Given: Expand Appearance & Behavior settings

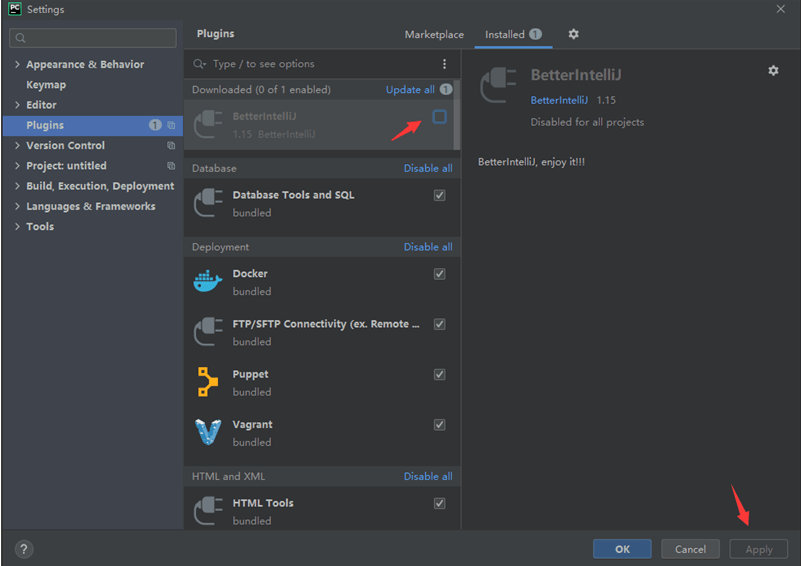Looking at the screenshot, I should pos(17,65).
